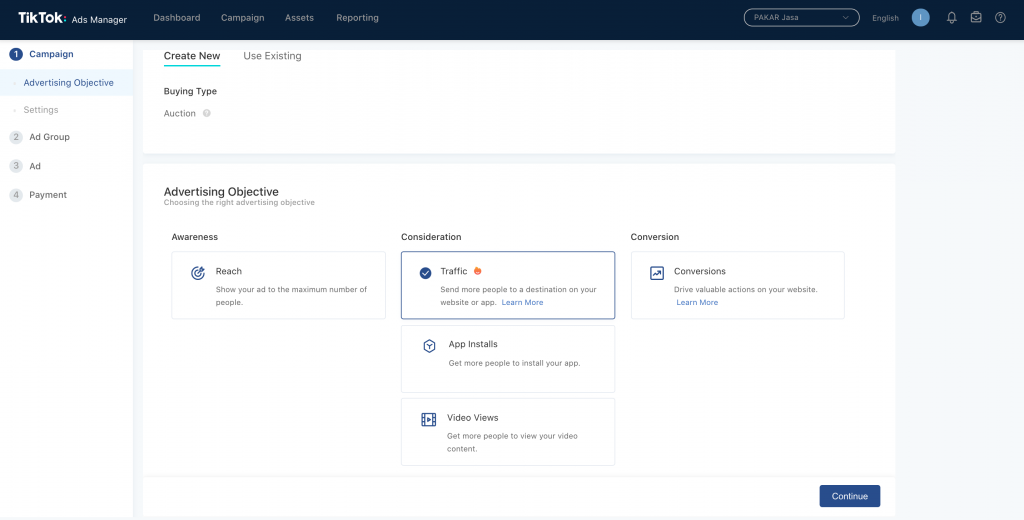Click the Video Views film icon
This screenshot has width=1024, height=520.
pos(428,419)
